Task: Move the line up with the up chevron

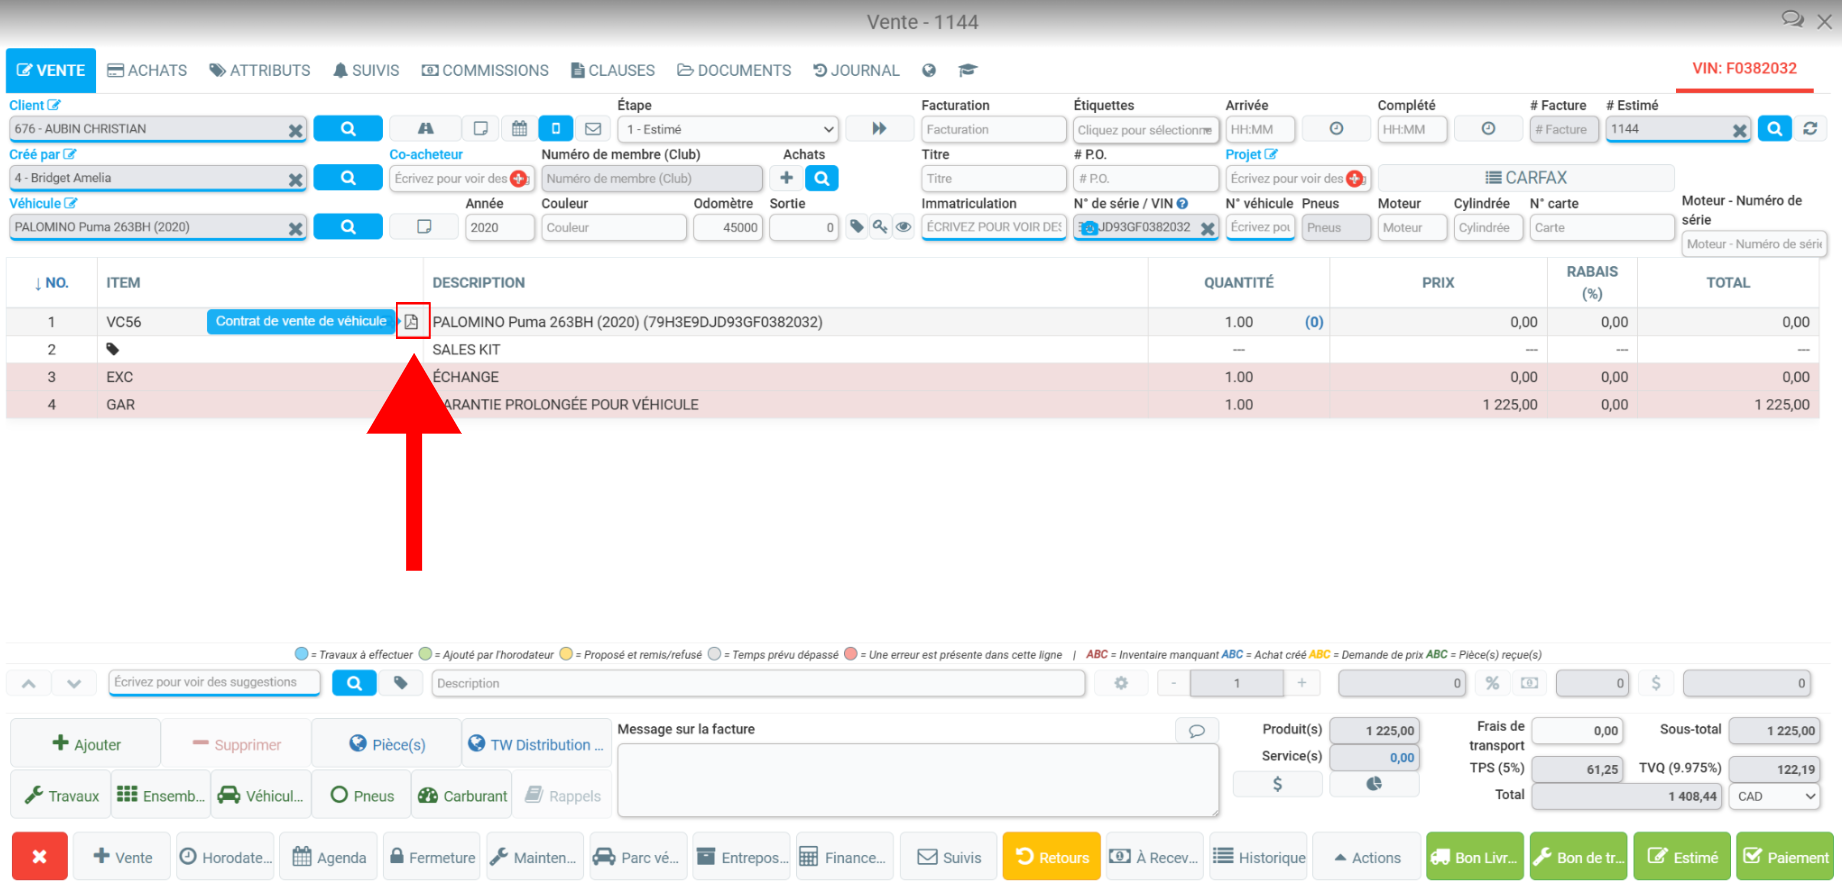Action: (29, 684)
